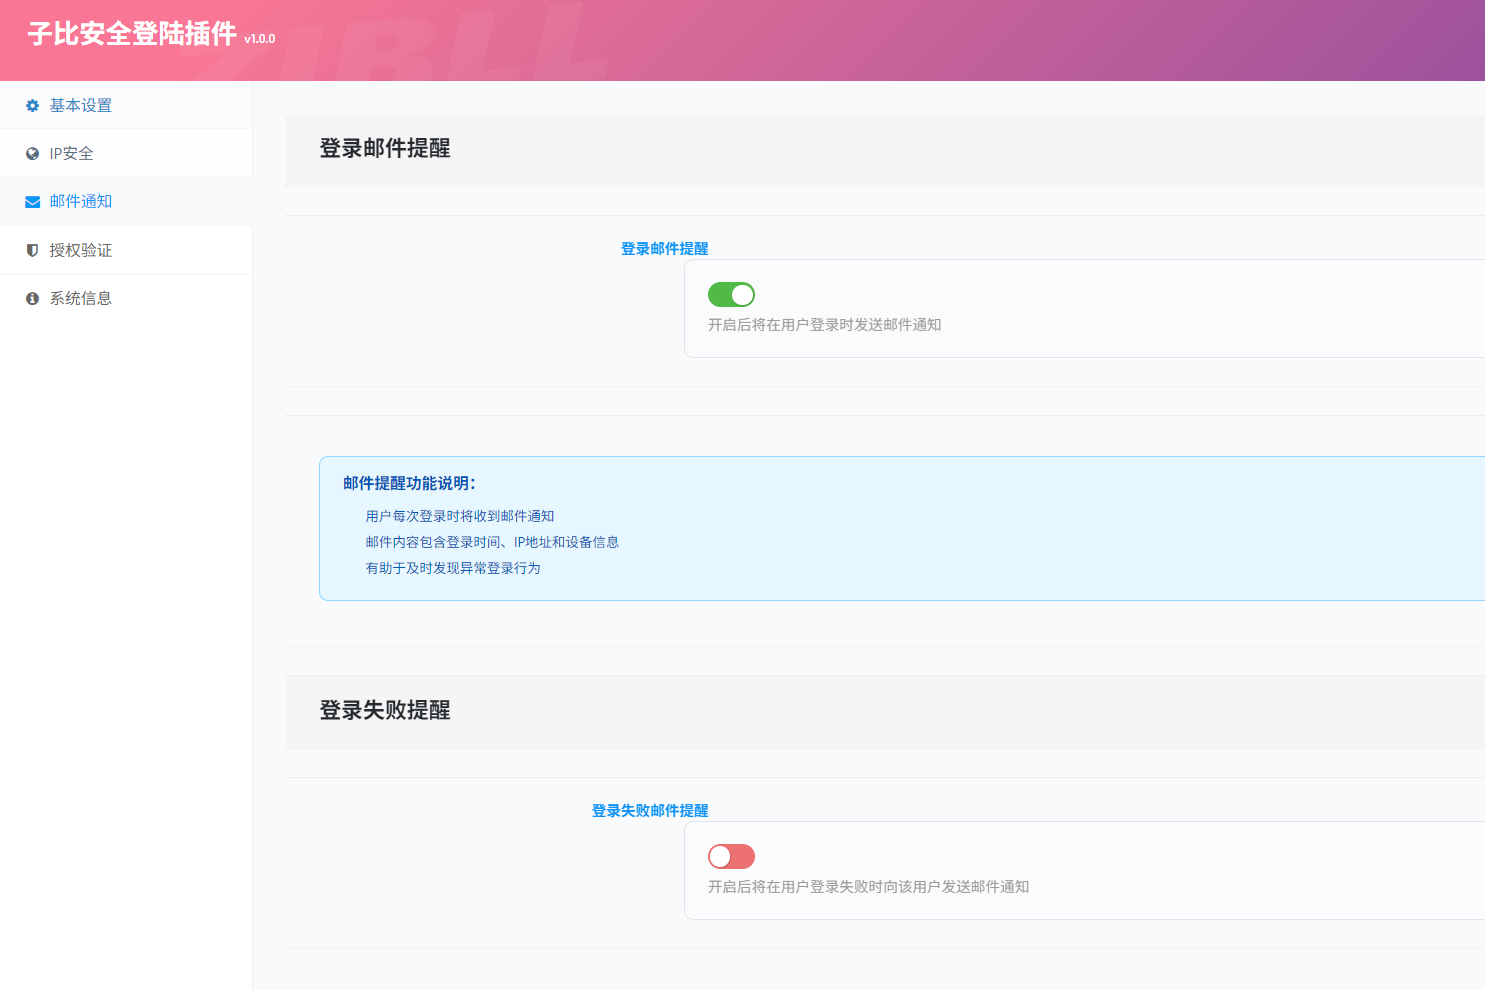The image size is (1485, 990).
Task: Switch to the IP安全 sidebar section
Action: (71, 153)
